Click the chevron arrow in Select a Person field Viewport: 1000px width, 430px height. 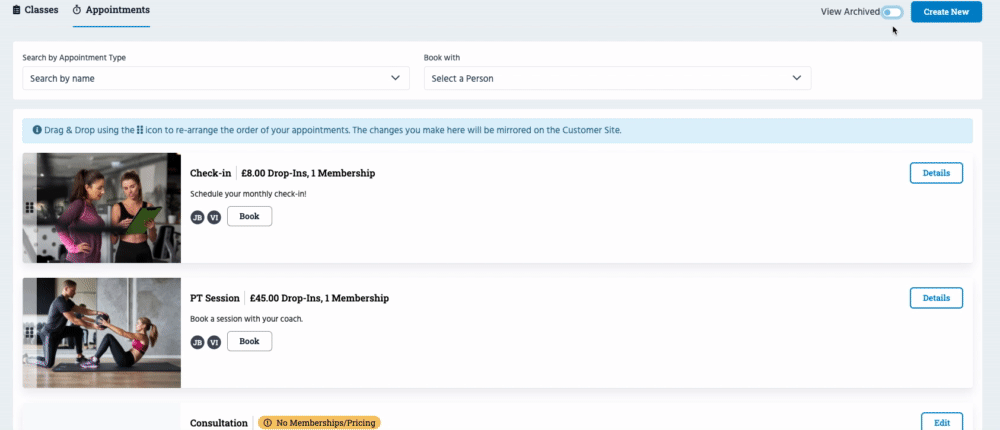(x=797, y=78)
